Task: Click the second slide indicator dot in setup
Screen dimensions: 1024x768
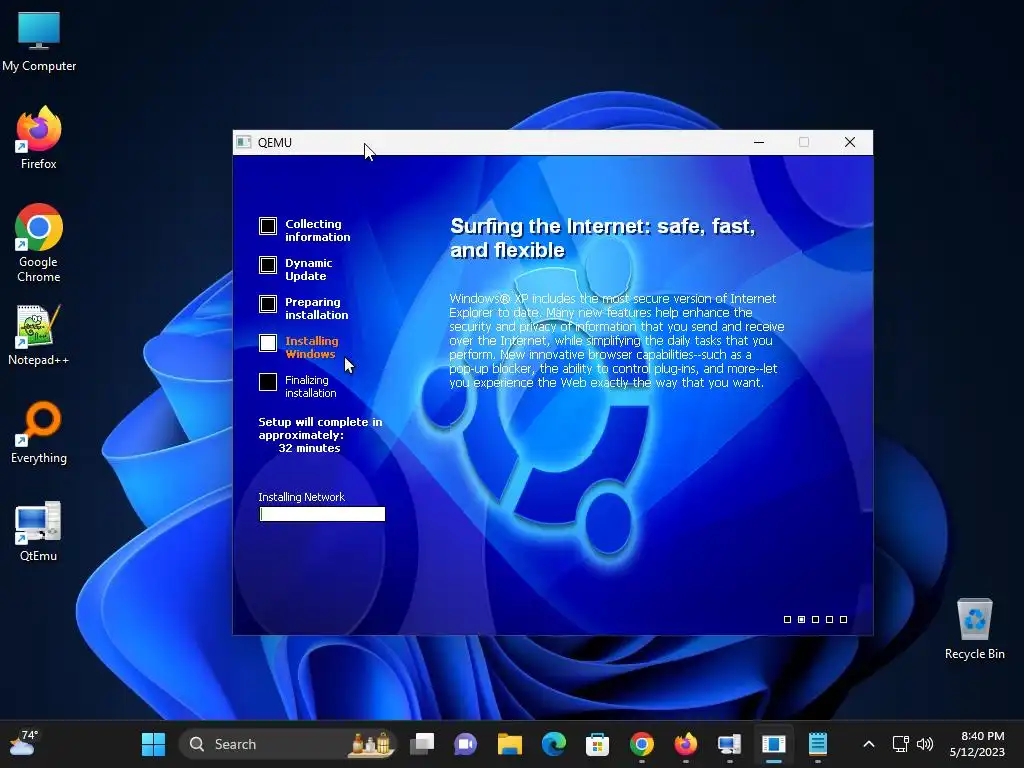Action: click(x=801, y=619)
